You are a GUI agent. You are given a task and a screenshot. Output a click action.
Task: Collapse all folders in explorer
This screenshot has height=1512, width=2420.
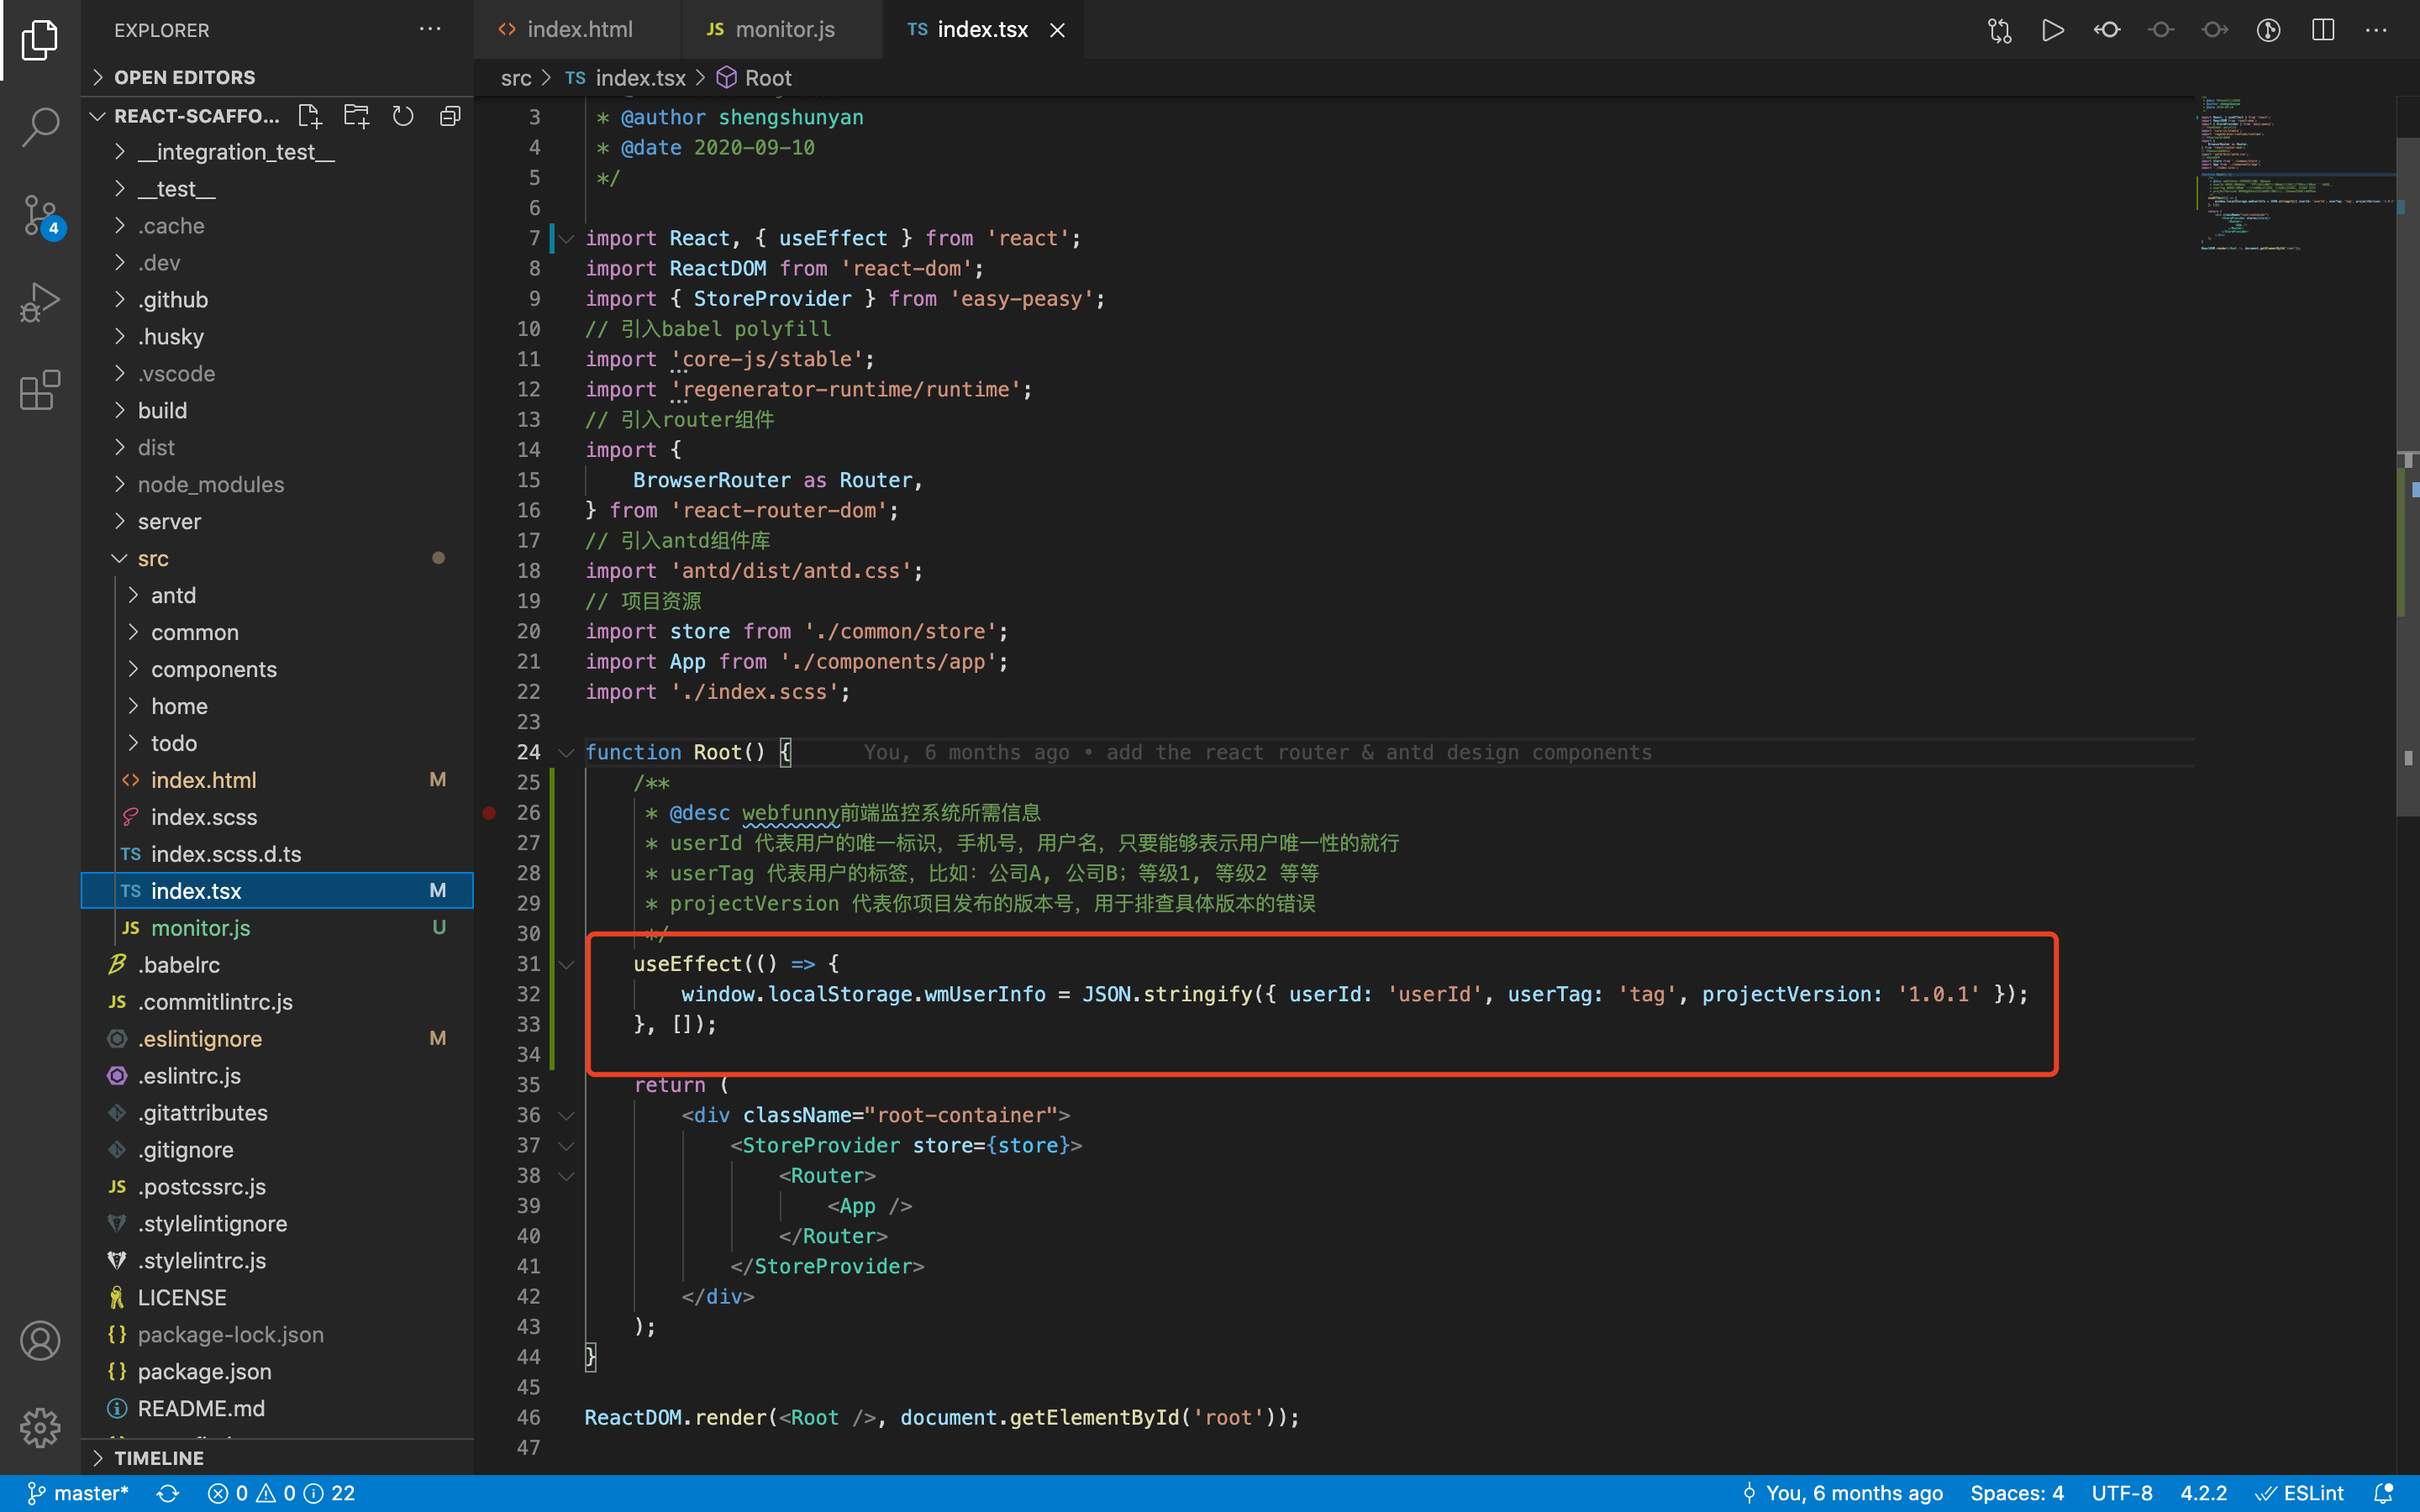pos(450,116)
